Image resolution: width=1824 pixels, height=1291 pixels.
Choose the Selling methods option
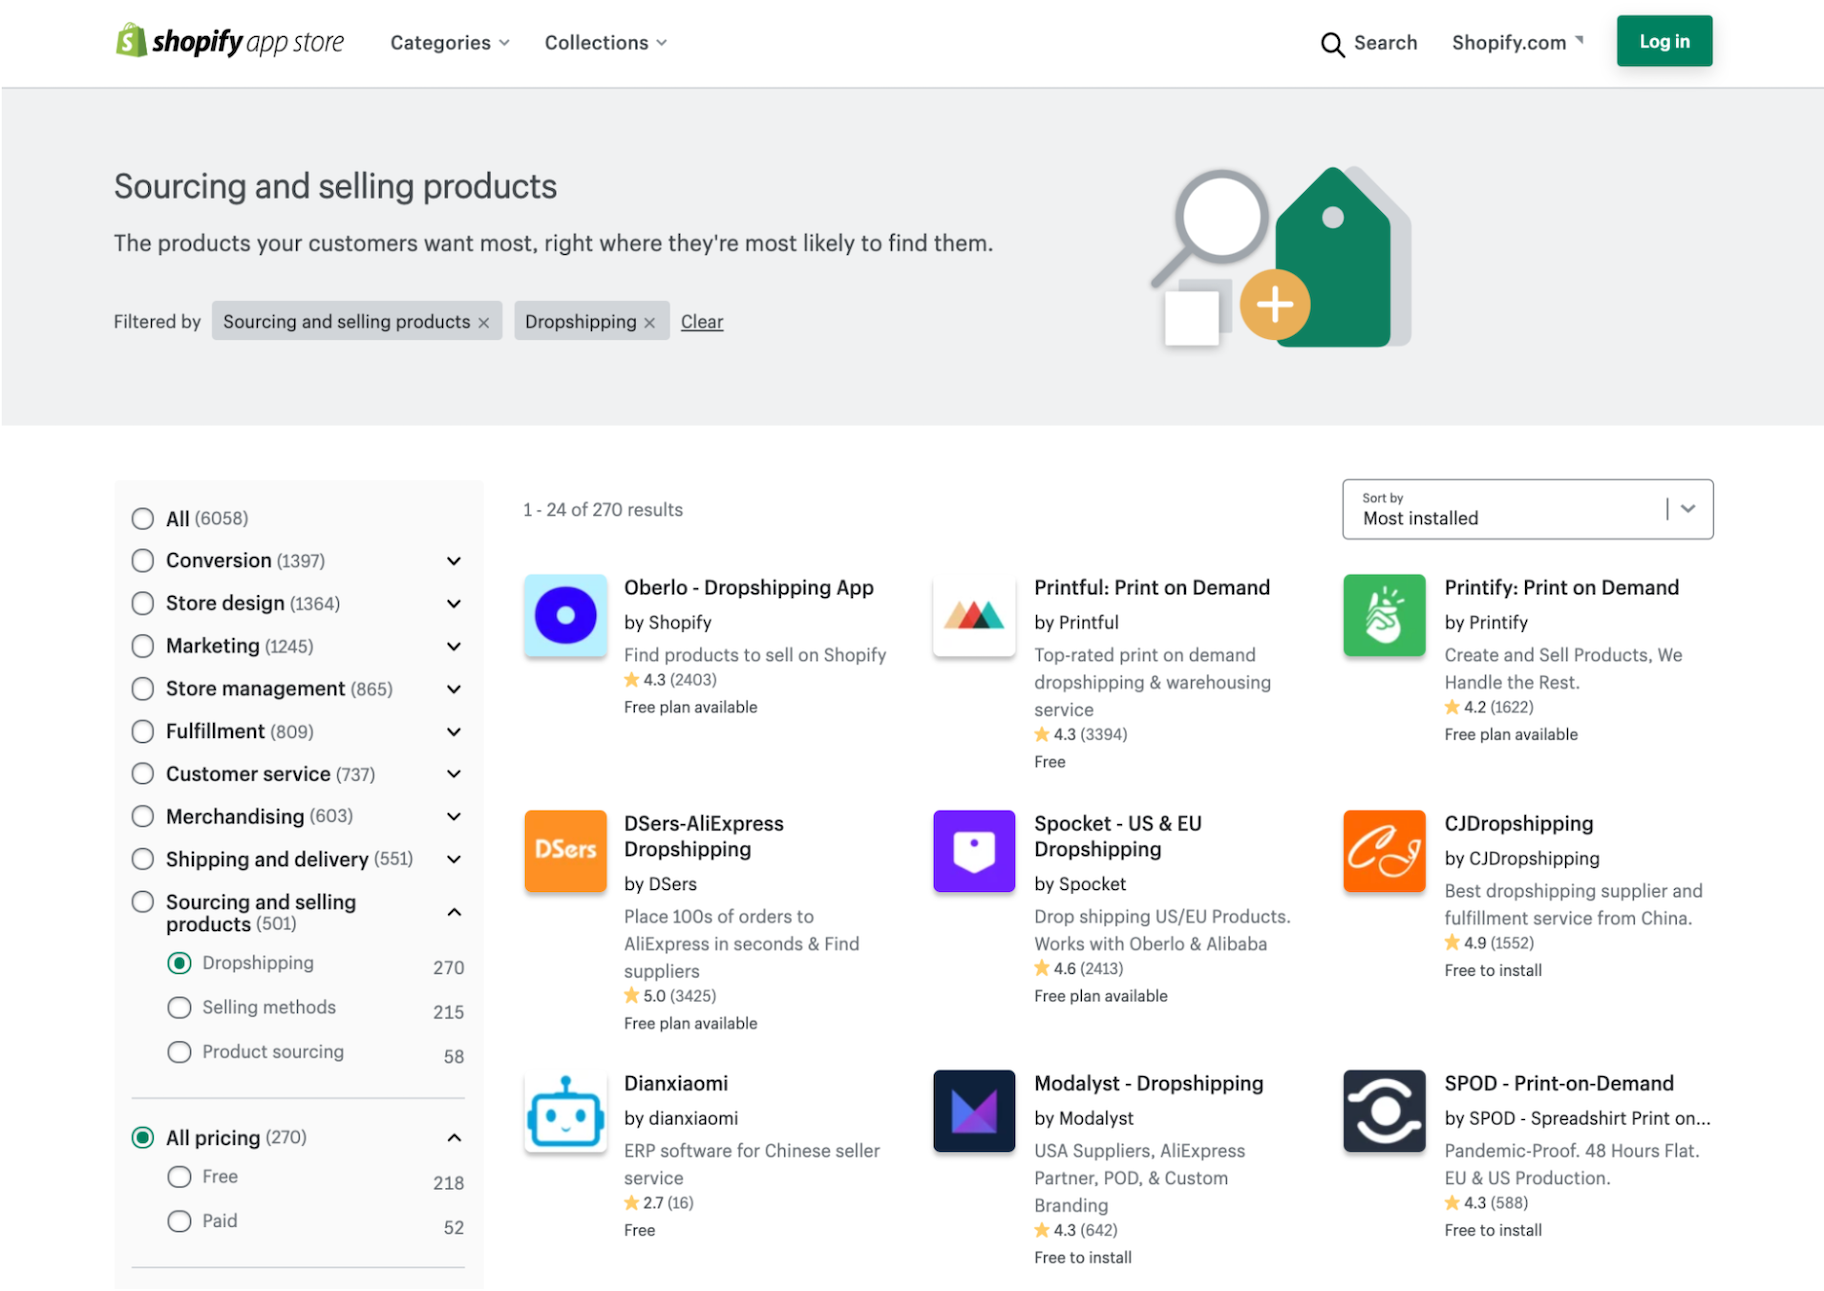click(x=179, y=1007)
